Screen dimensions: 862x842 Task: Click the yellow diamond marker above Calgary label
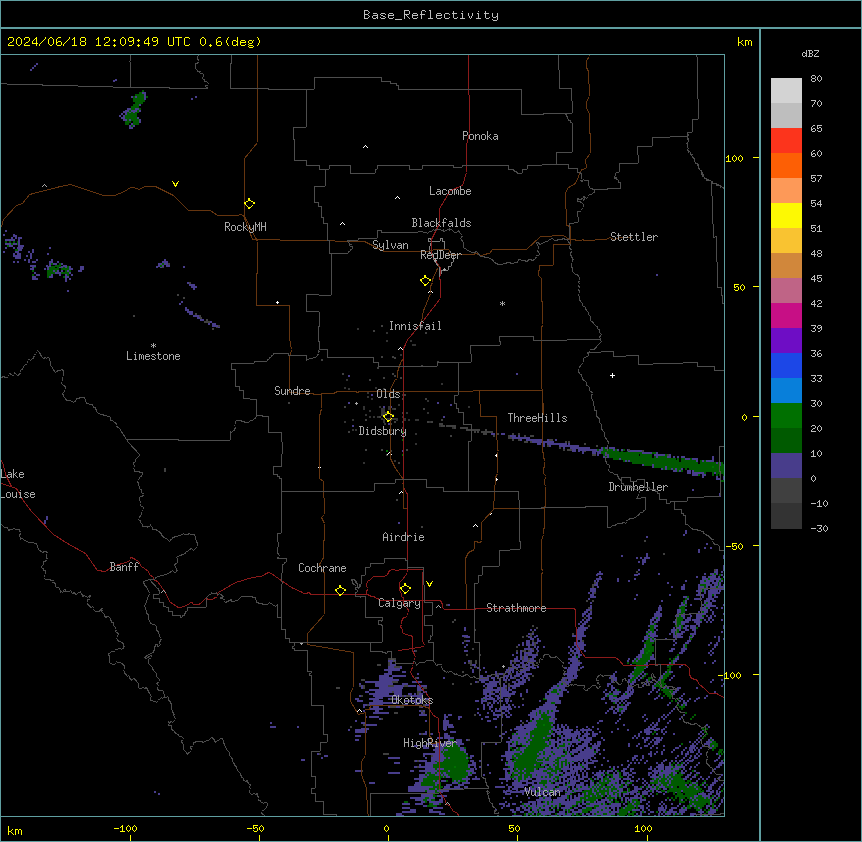tap(405, 589)
